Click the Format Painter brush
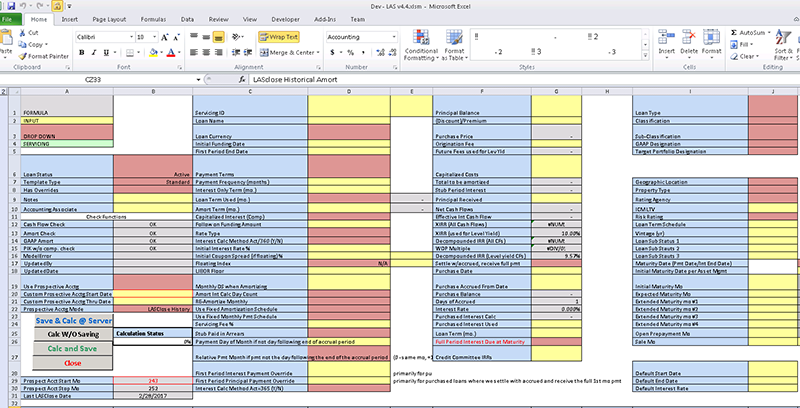The image size is (800, 408). pos(43,56)
